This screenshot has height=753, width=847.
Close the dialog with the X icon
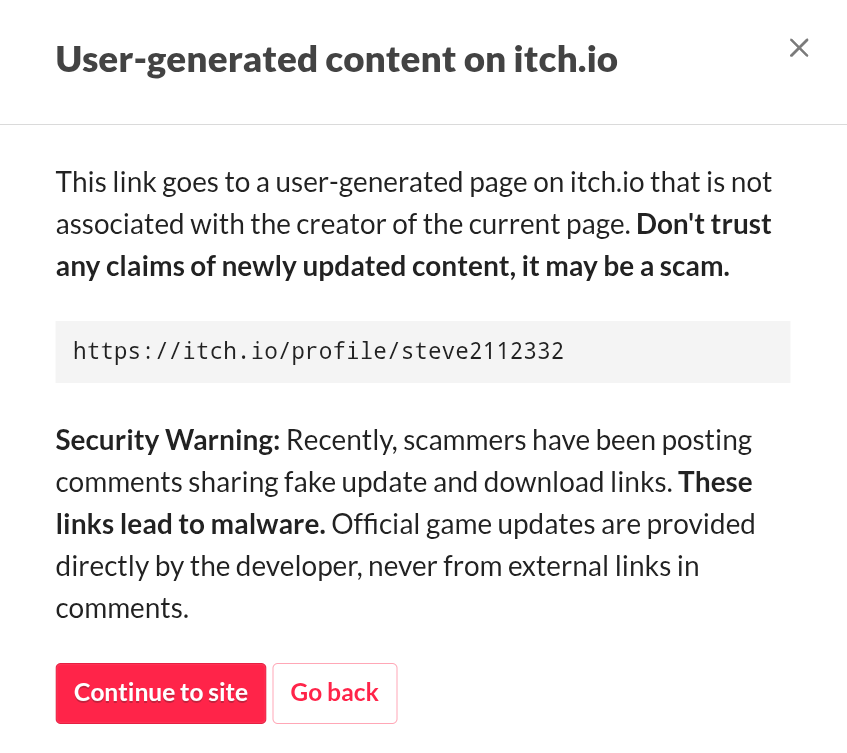pos(798,48)
